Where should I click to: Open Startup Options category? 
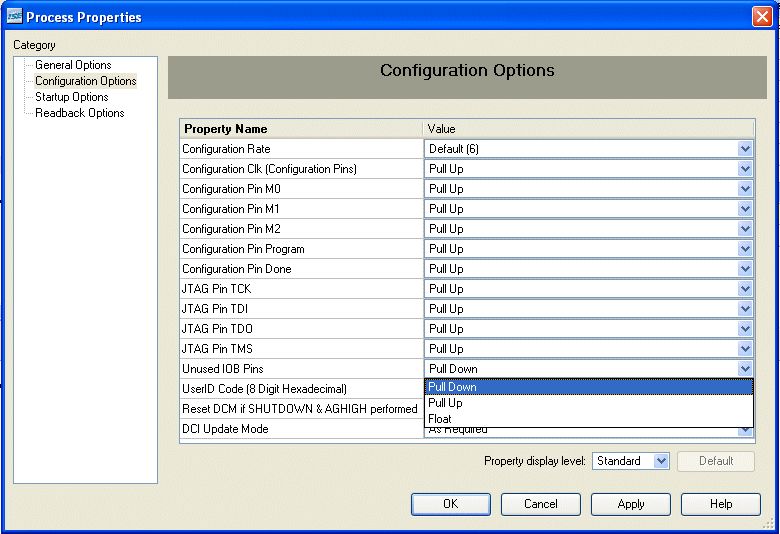[71, 97]
